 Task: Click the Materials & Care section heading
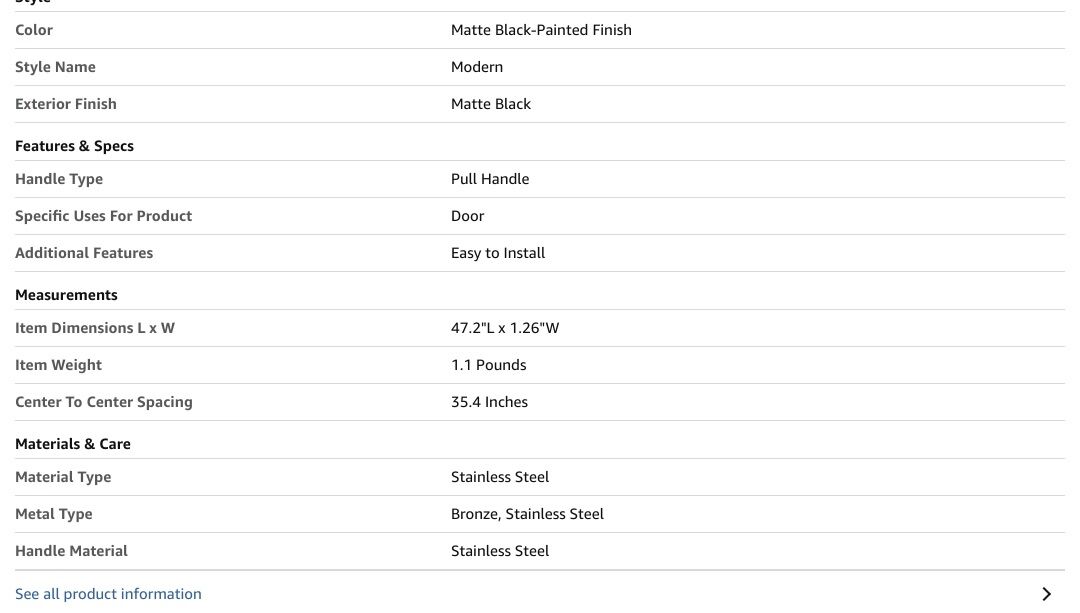pyautogui.click(x=73, y=444)
